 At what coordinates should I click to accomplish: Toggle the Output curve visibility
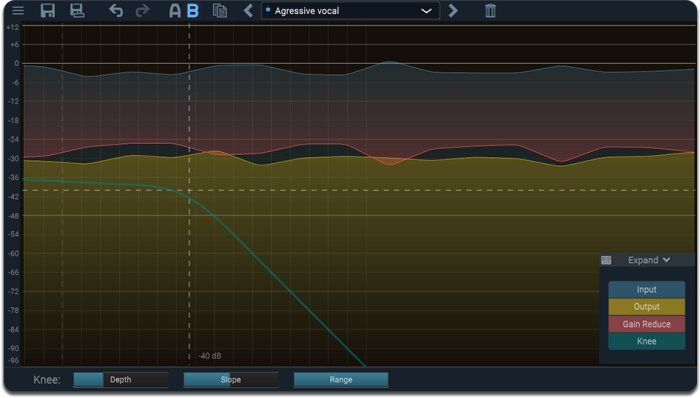(646, 307)
